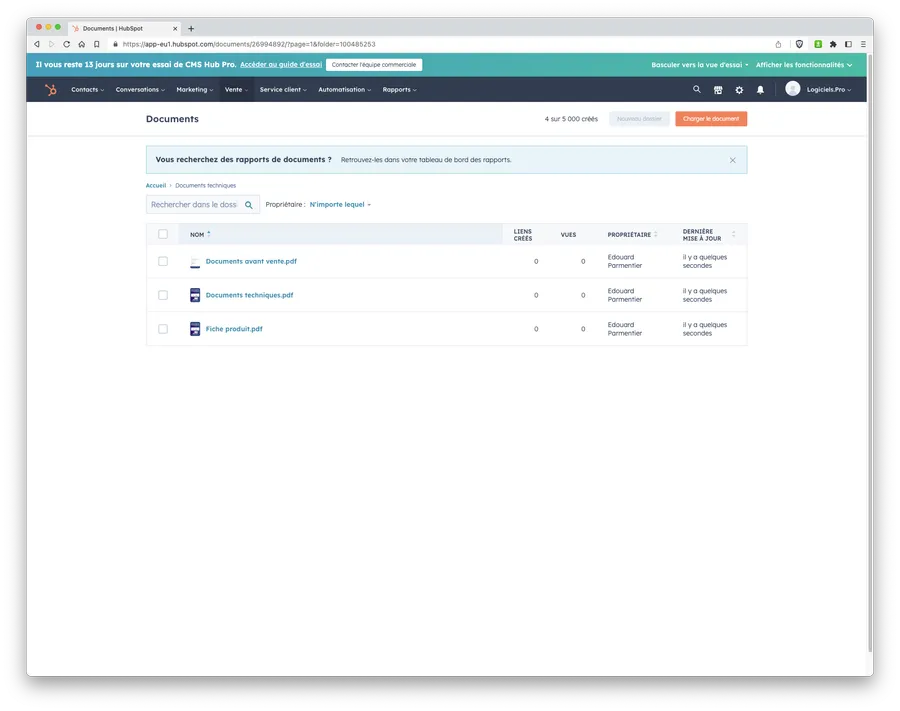Tick the checkbox for Documents avant vente.pdf
This screenshot has width=900, height=711.
163,261
